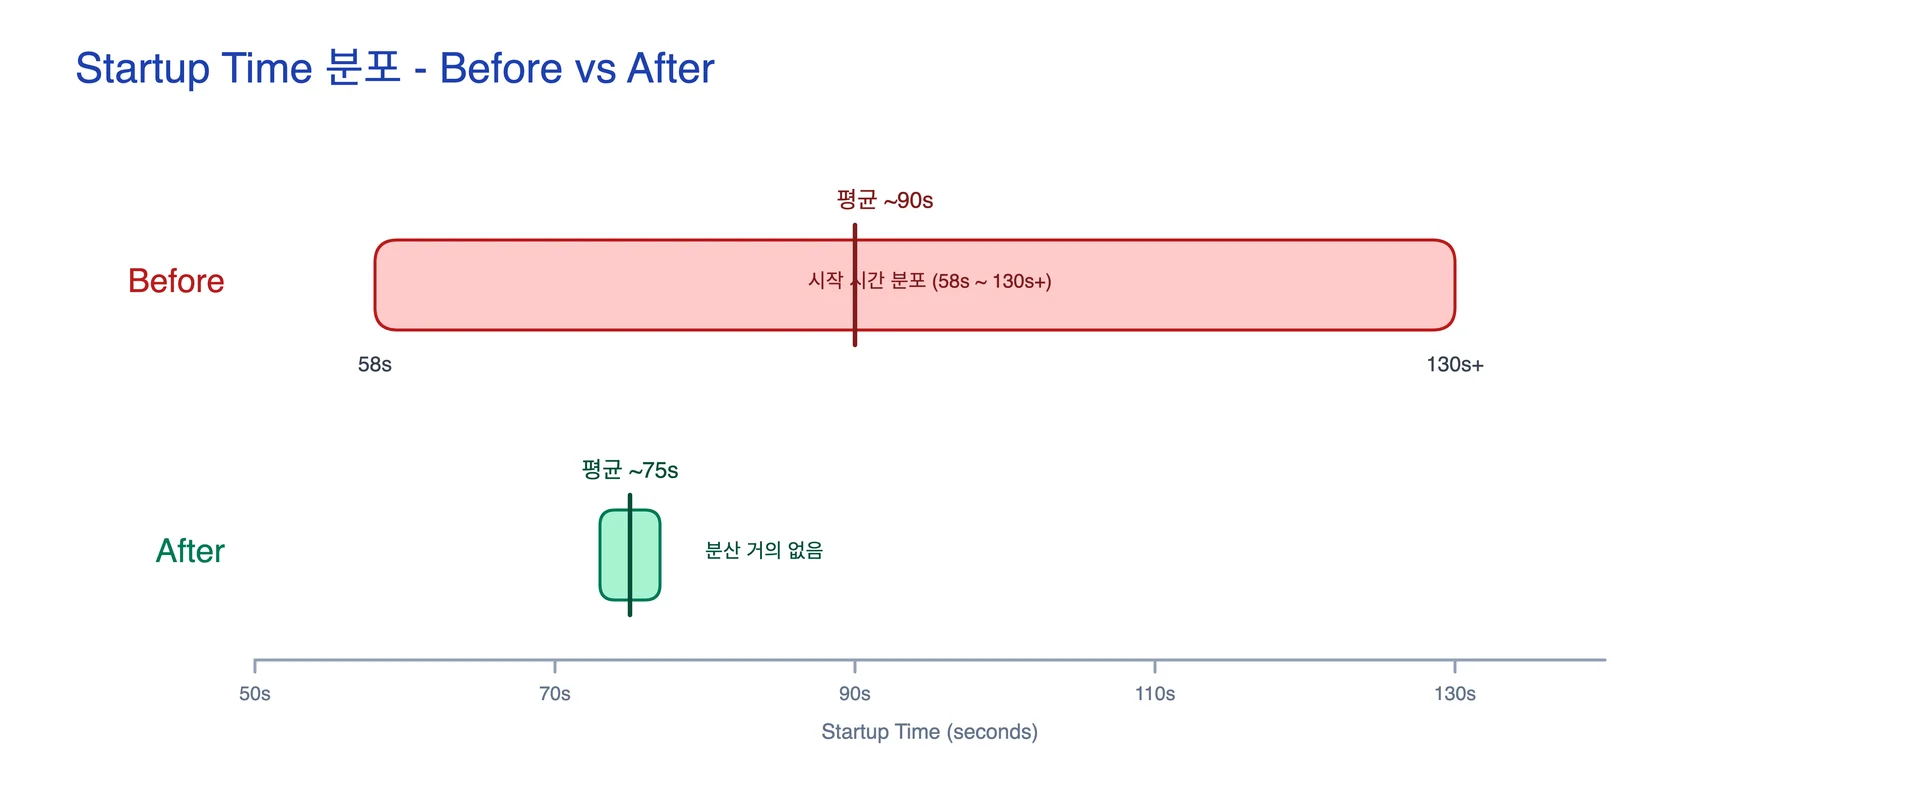The height and width of the screenshot is (801, 1920).
Task: Select the "Startup Time (seconds)" axis title
Action: 929,732
